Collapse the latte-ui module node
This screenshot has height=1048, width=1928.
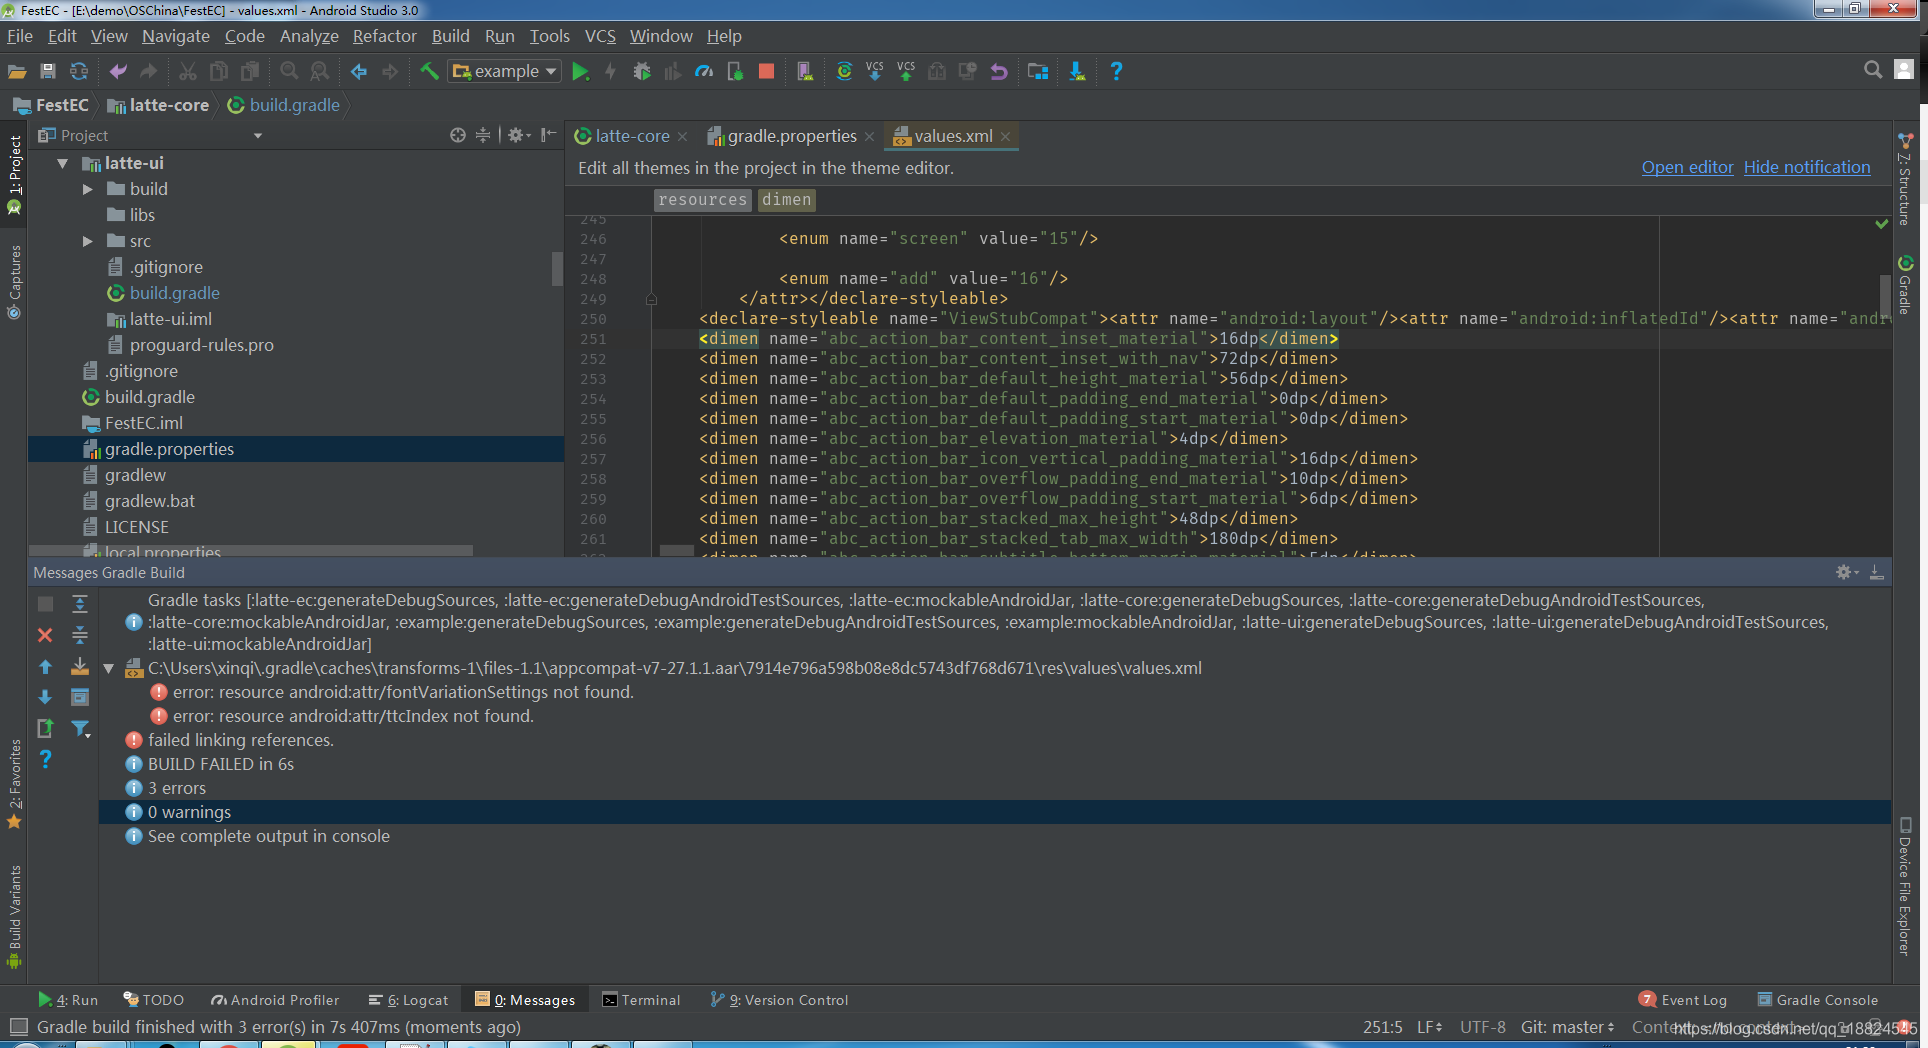pos(63,163)
